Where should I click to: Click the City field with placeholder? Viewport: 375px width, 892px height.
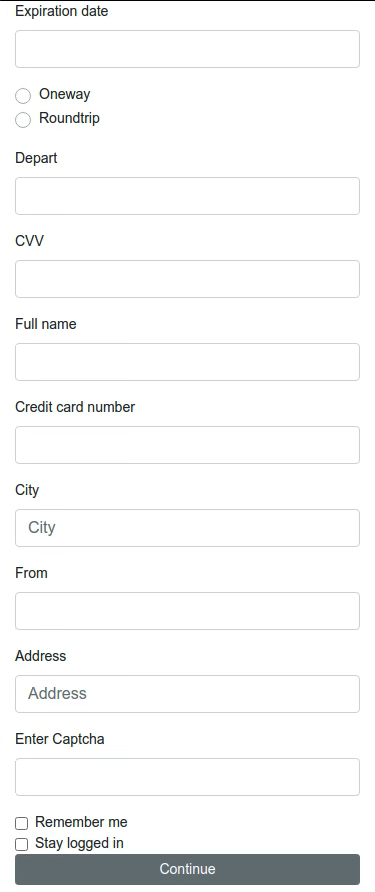click(187, 528)
